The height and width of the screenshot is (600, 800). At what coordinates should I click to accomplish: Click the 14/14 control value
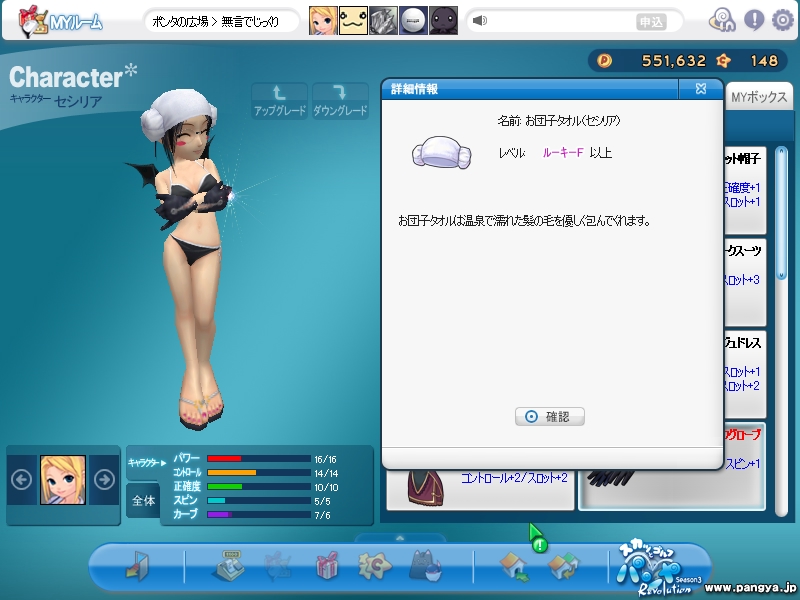point(326,473)
